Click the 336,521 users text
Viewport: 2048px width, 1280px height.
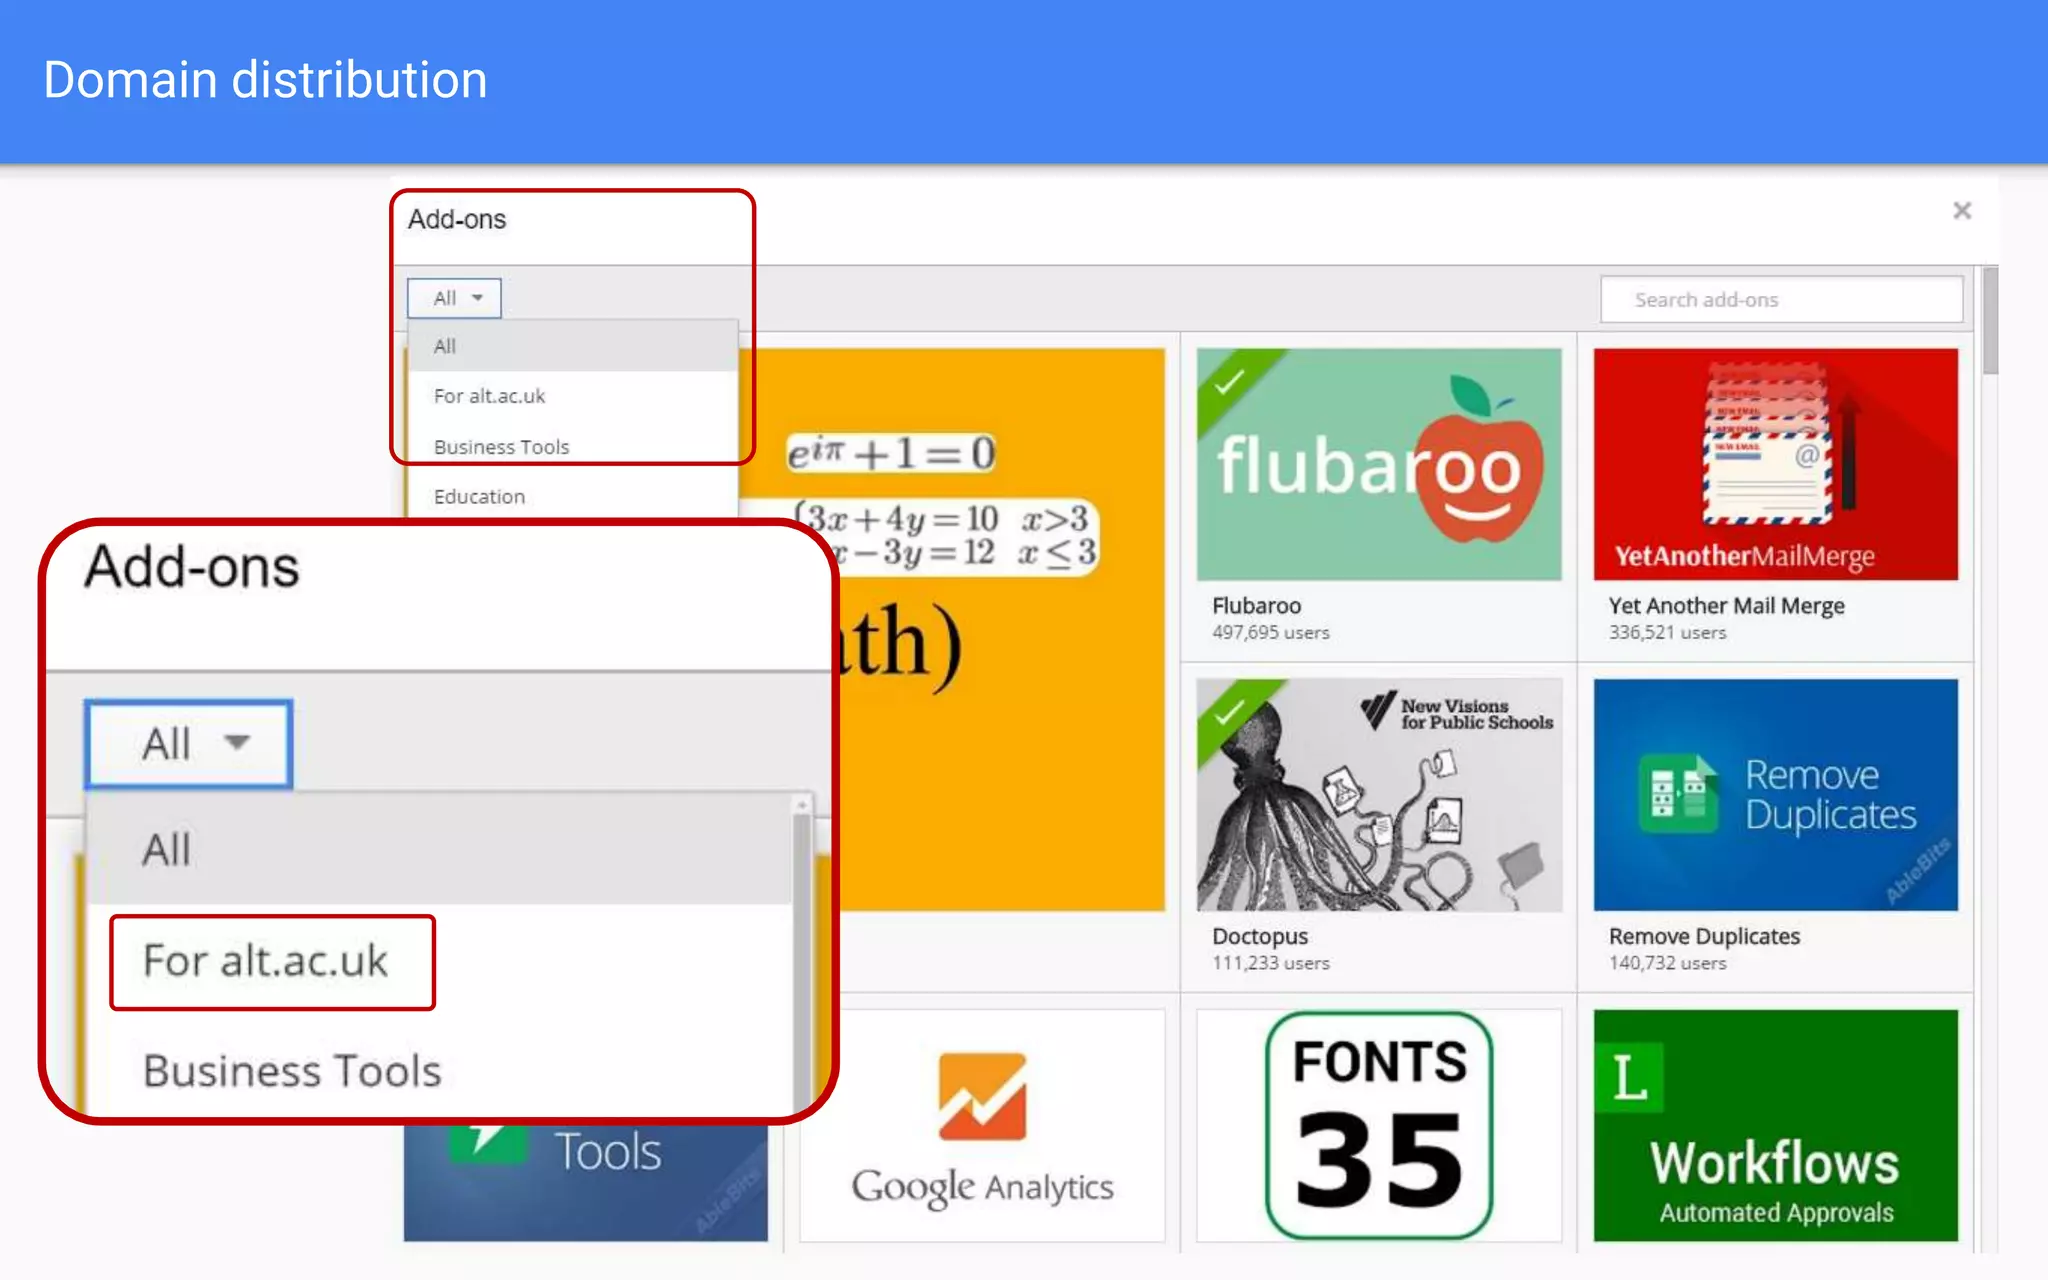click(x=1667, y=633)
